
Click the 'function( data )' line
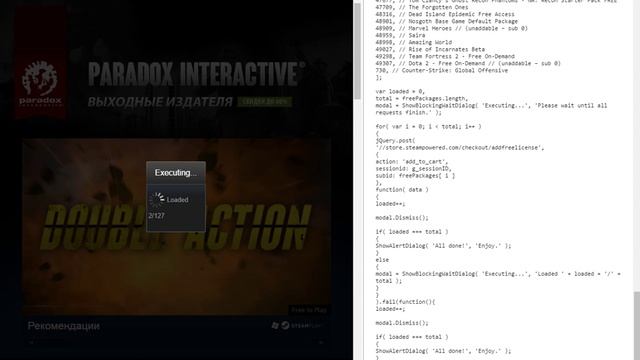pyautogui.click(x=402, y=189)
